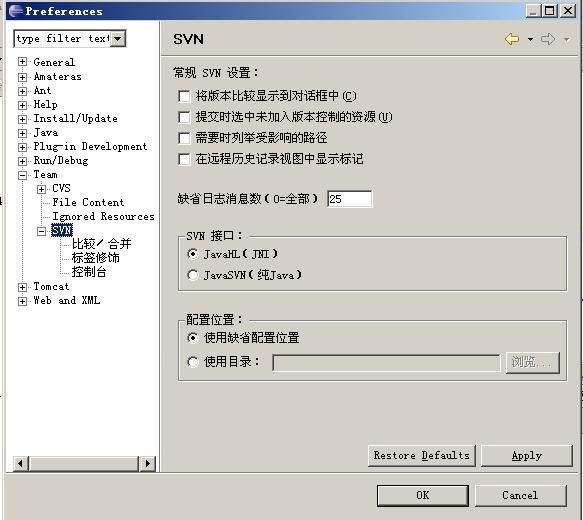
Task: Select 使用目录 radio button
Action: (193, 362)
